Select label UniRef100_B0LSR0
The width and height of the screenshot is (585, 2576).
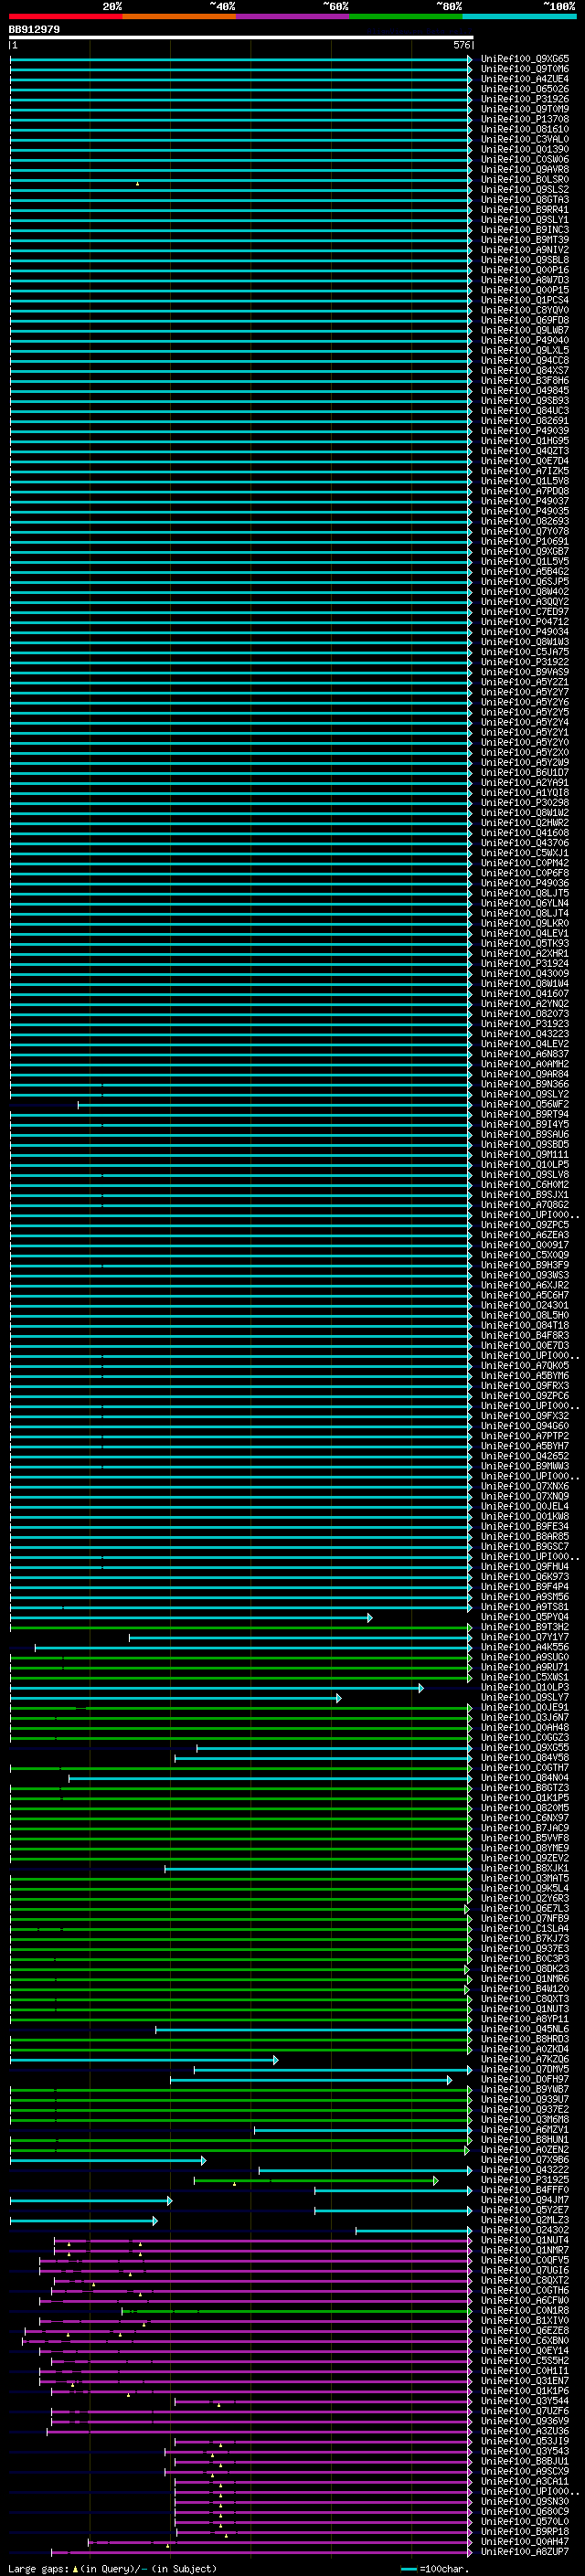click(525, 179)
